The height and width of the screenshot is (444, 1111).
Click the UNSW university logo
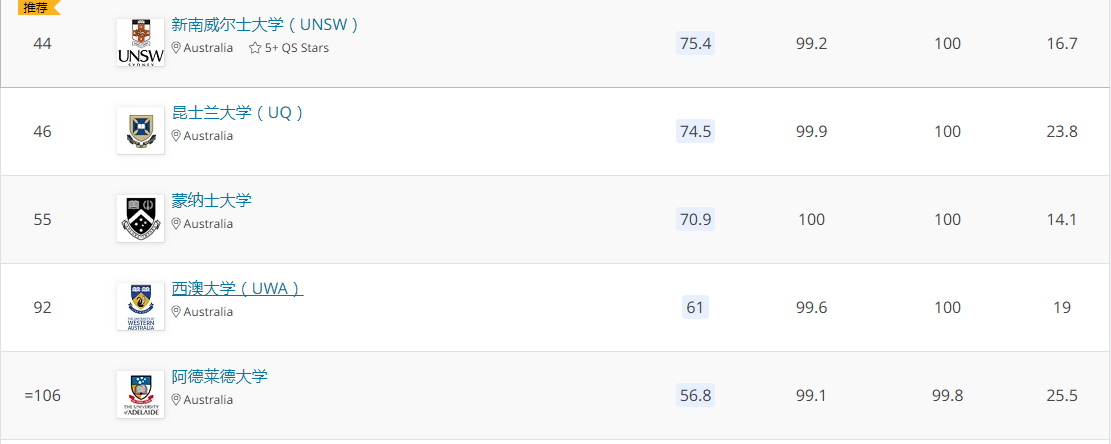click(x=140, y=42)
